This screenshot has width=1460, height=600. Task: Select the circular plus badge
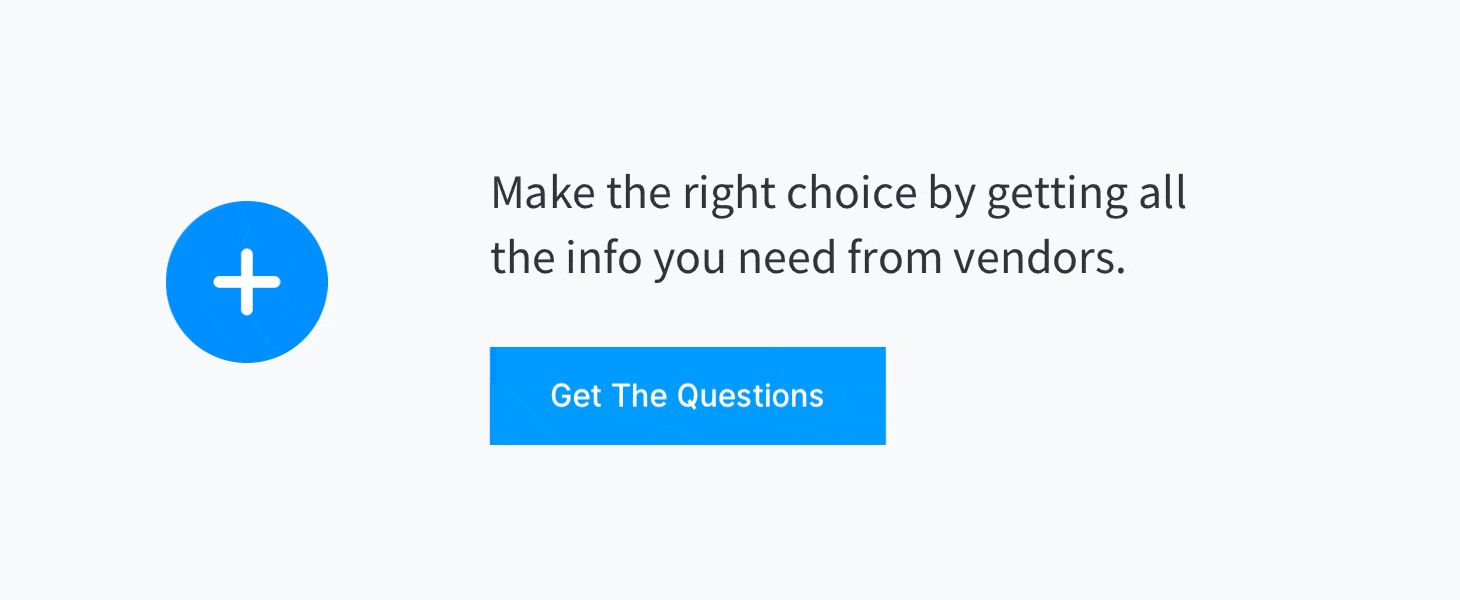pyautogui.click(x=247, y=282)
